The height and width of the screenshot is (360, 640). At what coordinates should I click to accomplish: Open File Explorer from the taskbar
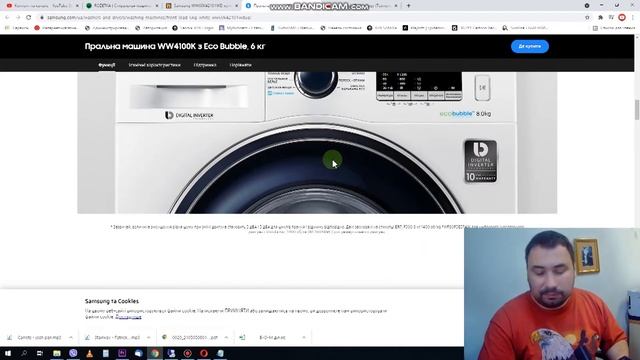click(x=57, y=353)
